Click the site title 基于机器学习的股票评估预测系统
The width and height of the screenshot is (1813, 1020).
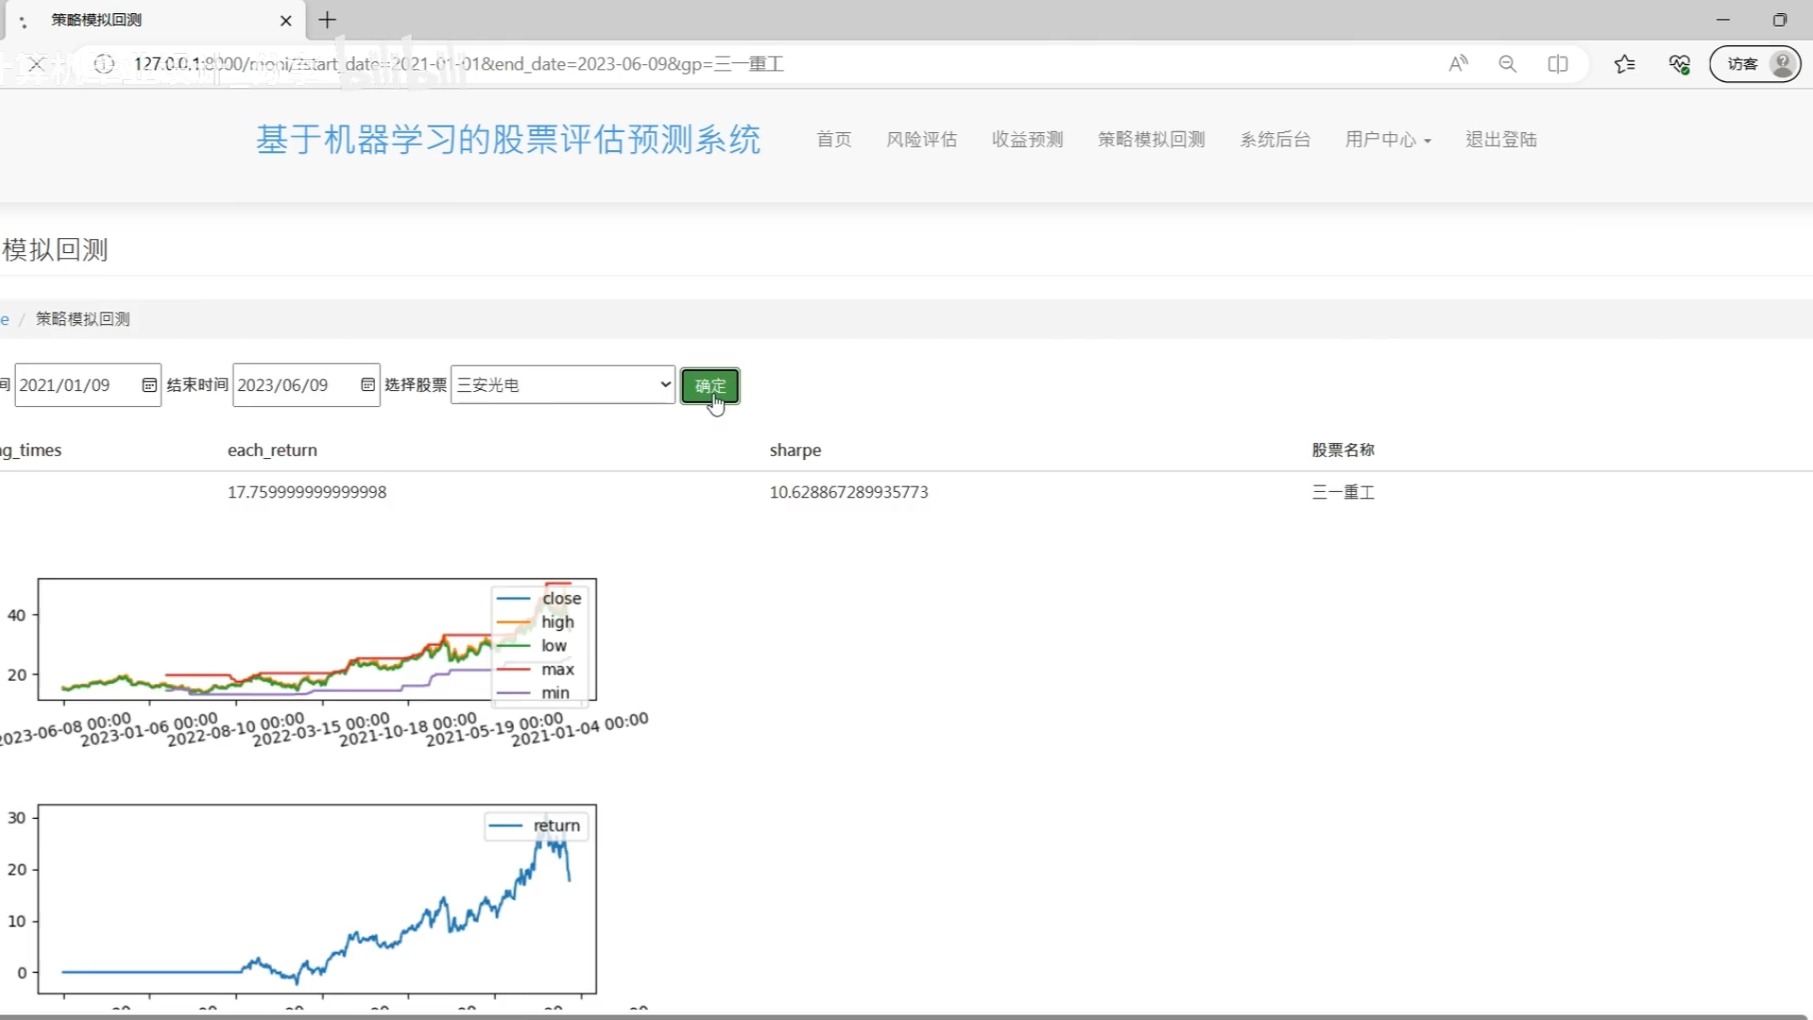(x=508, y=139)
